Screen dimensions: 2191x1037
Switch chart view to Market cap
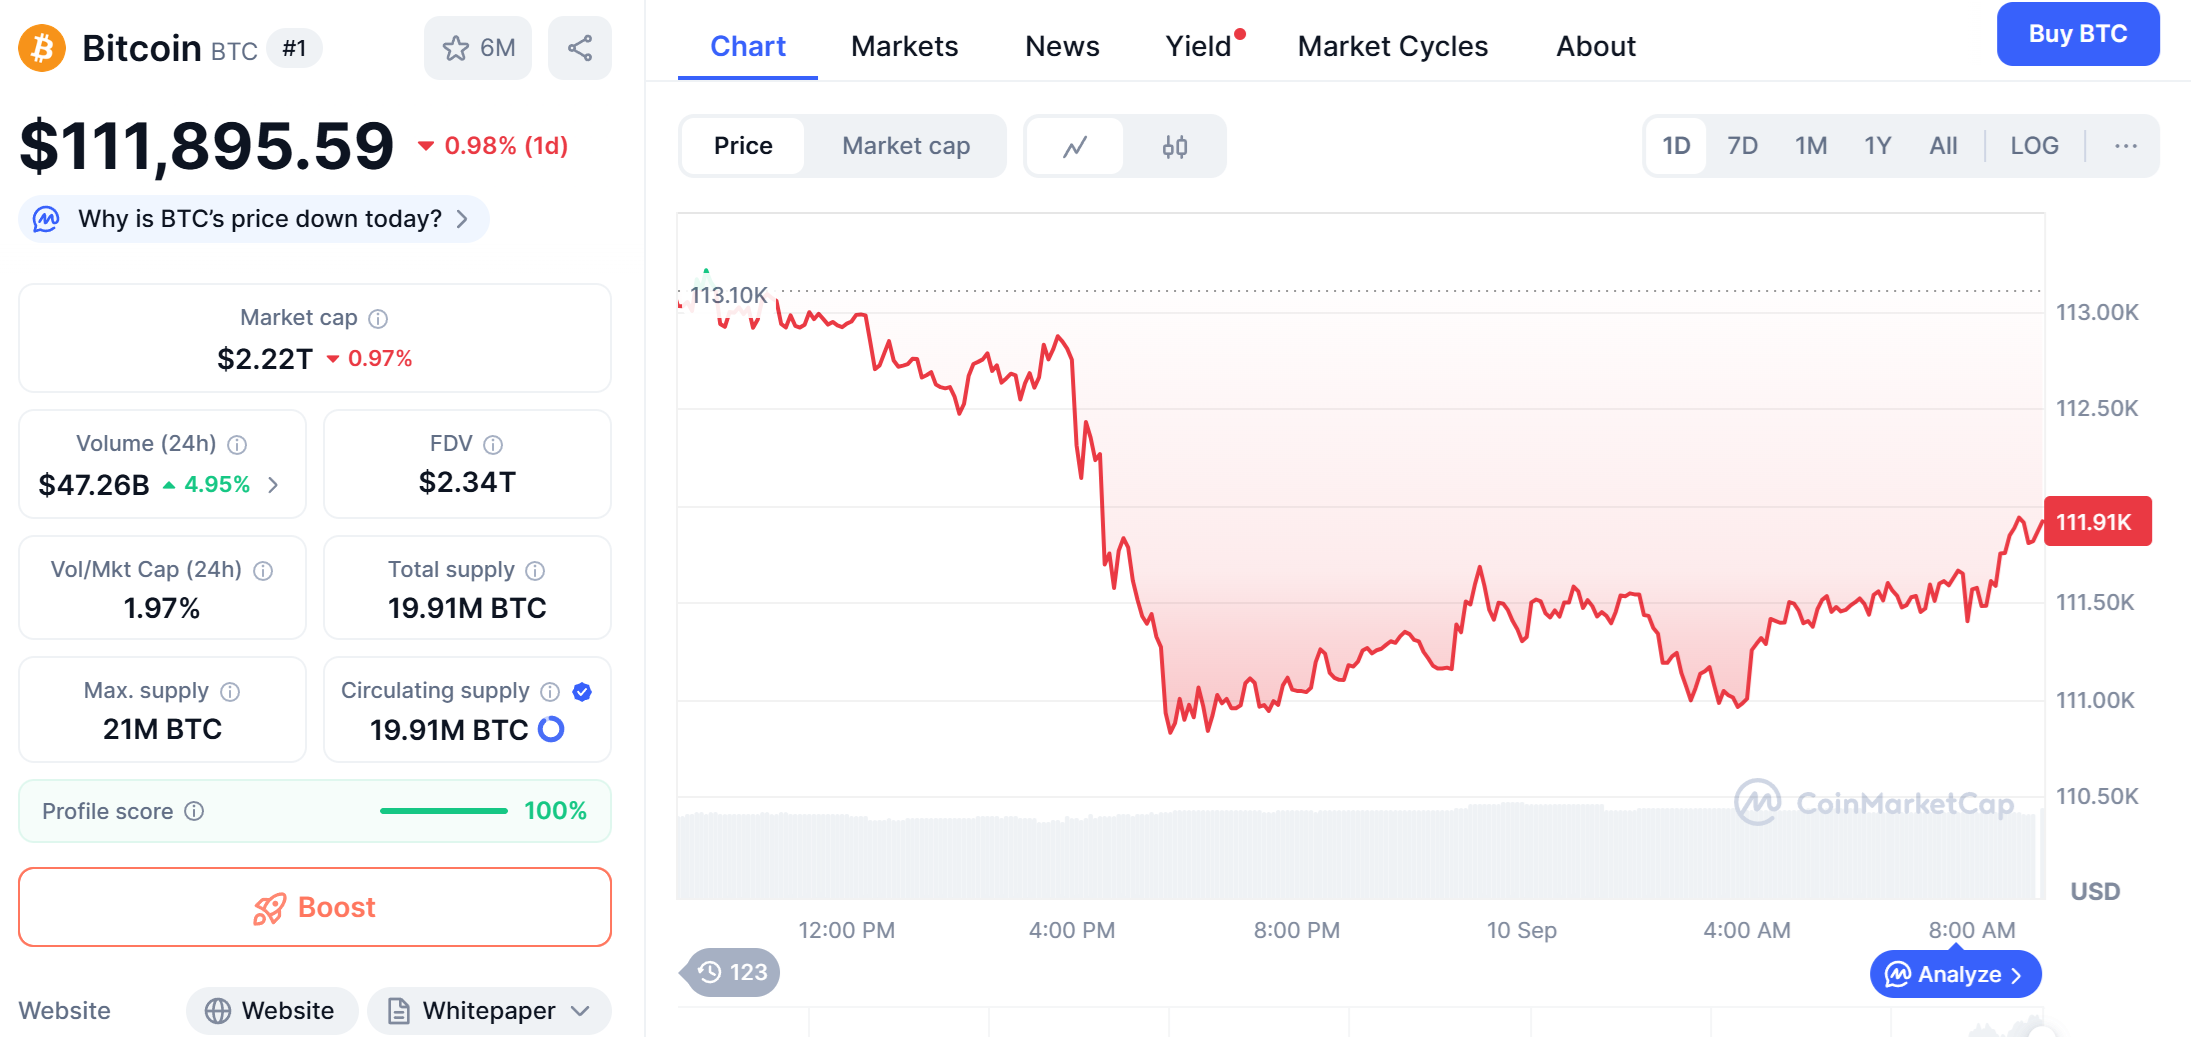[905, 146]
